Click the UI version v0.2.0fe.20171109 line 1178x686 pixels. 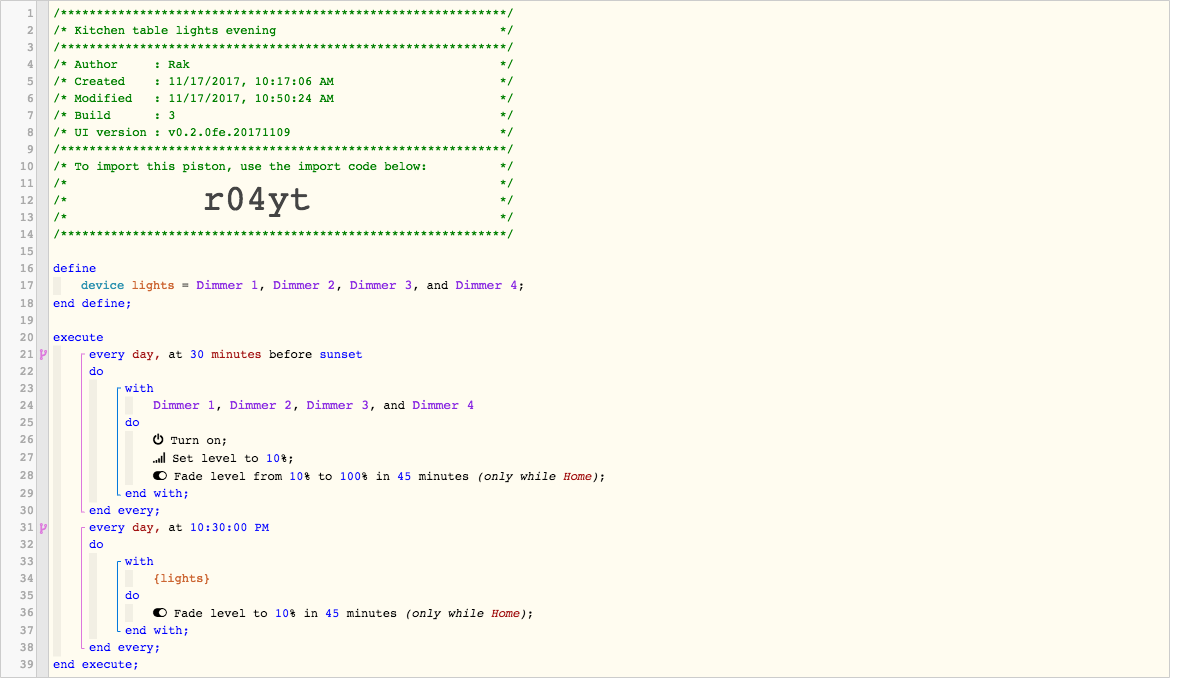point(282,132)
